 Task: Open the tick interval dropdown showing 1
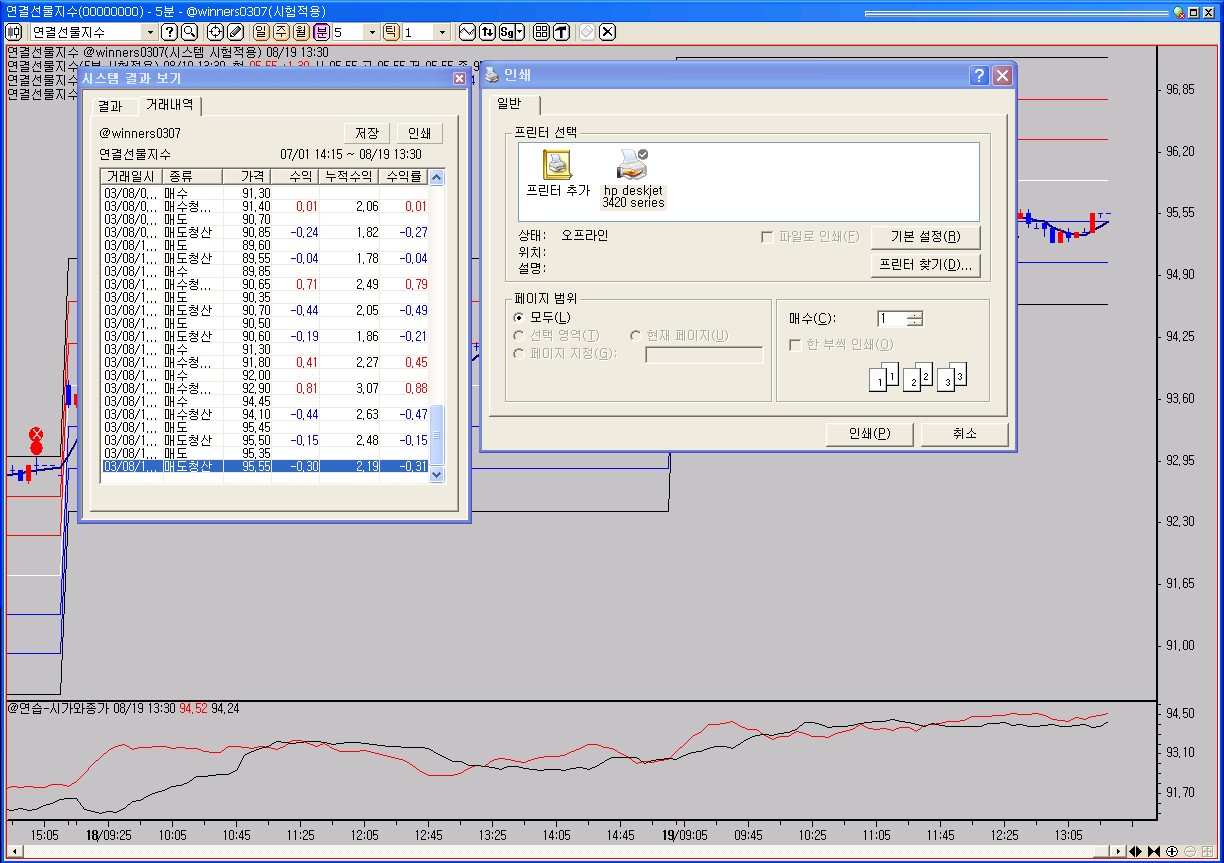pyautogui.click(x=442, y=32)
